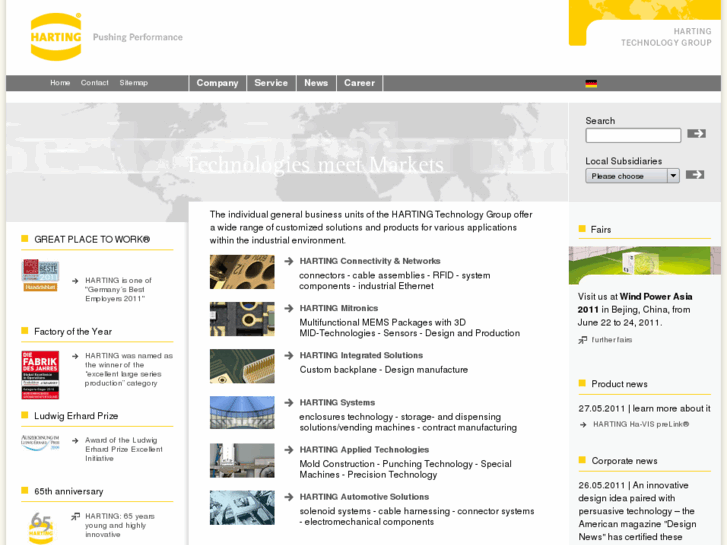Image resolution: width=727 pixels, height=545 pixels.
Task: Click external link icon by 65 years text
Action: click(75, 516)
